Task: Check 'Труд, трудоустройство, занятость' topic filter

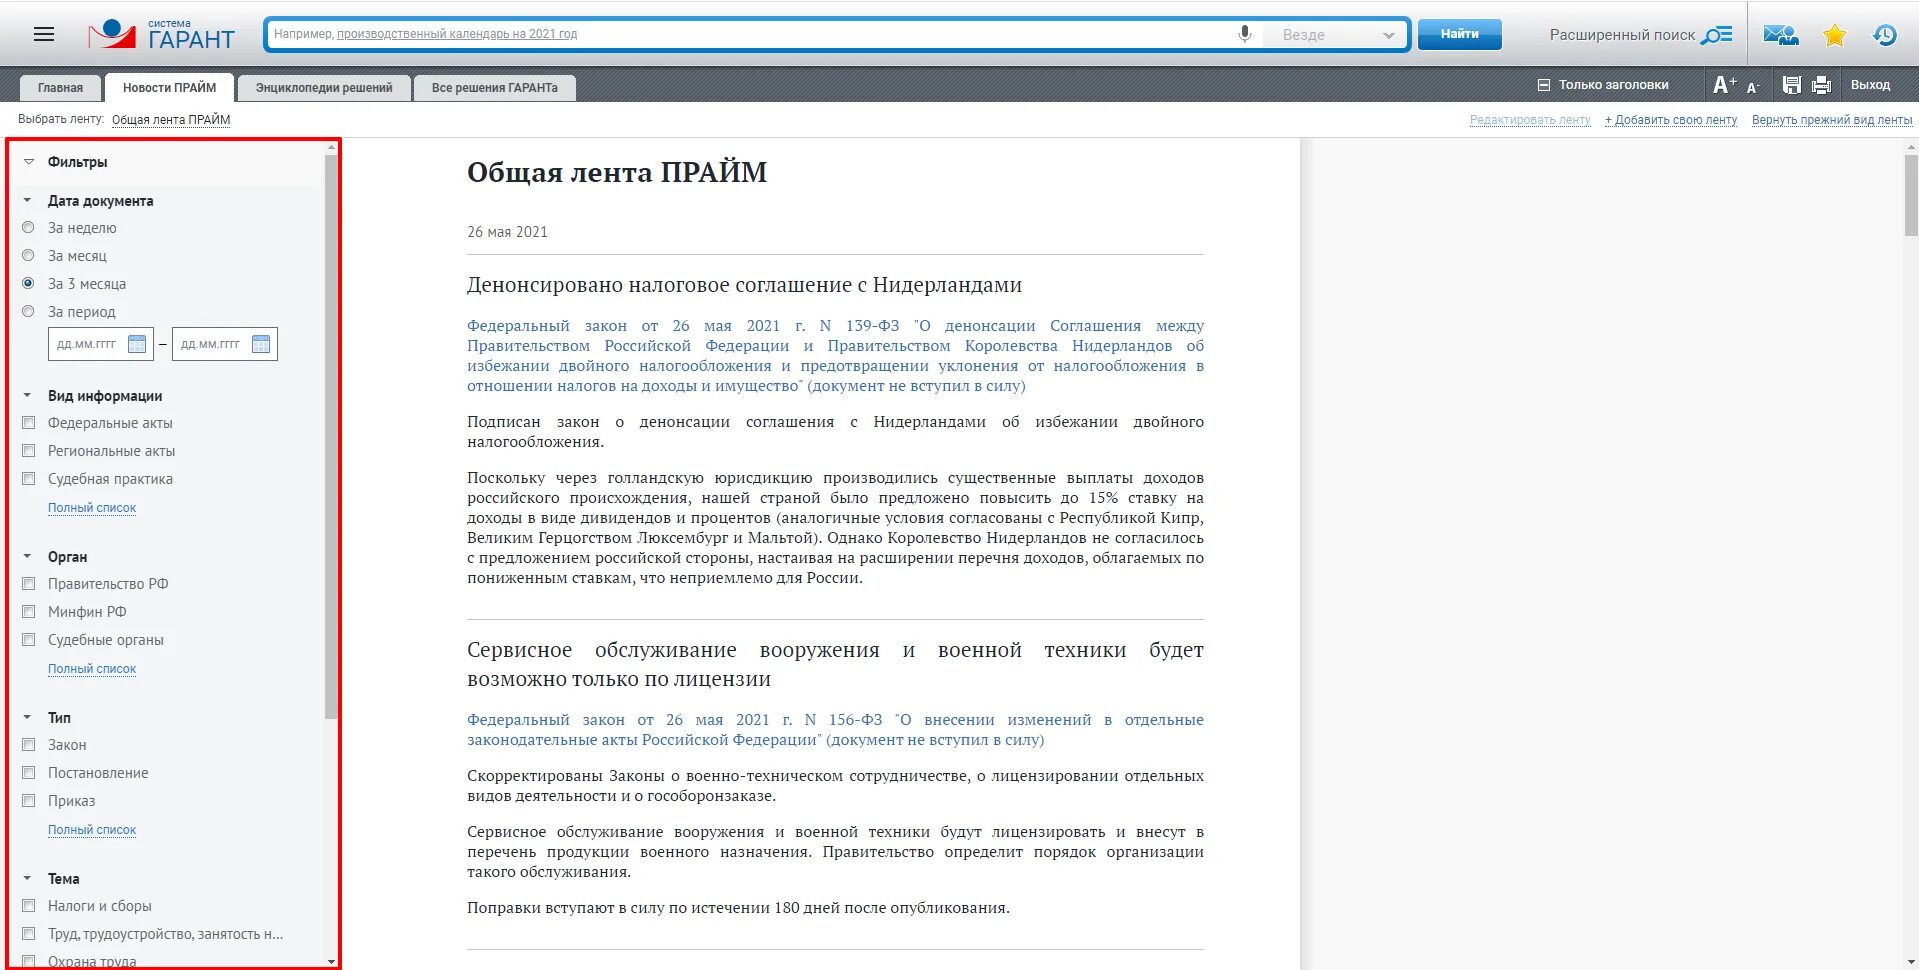Action: [28, 933]
